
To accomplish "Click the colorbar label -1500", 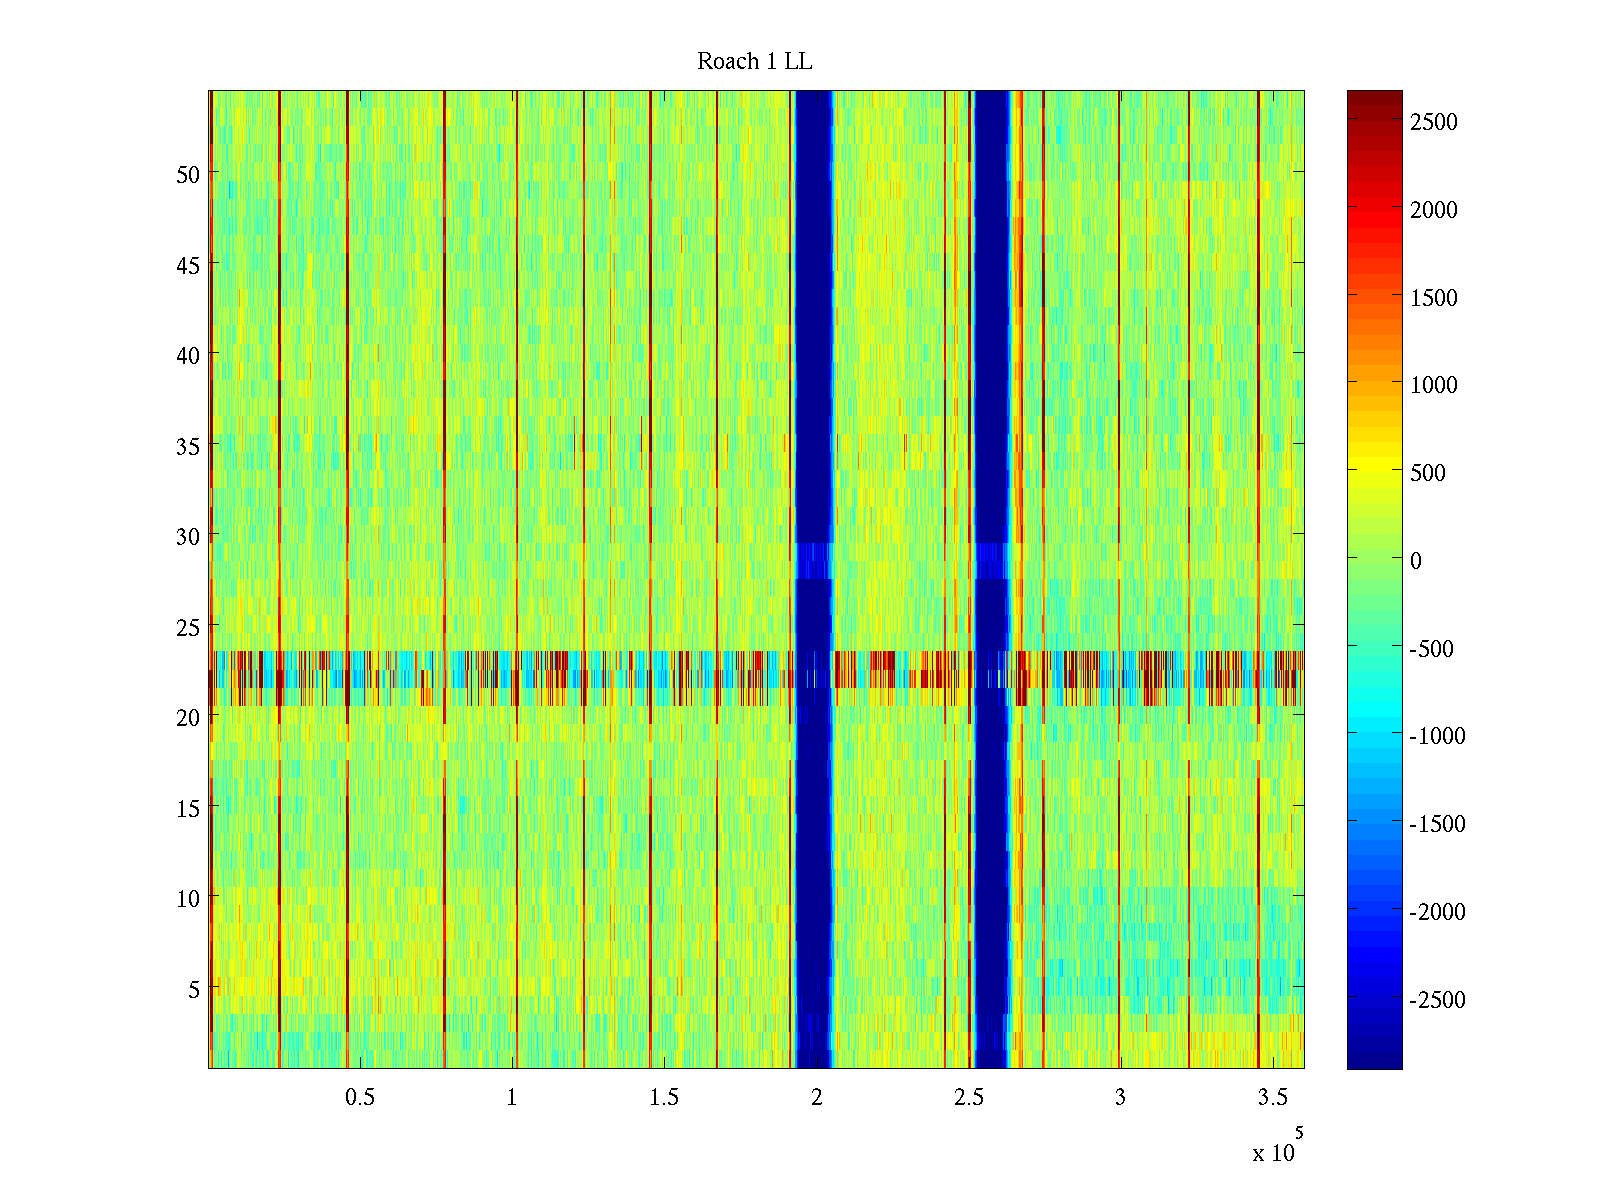I will click(x=1437, y=824).
